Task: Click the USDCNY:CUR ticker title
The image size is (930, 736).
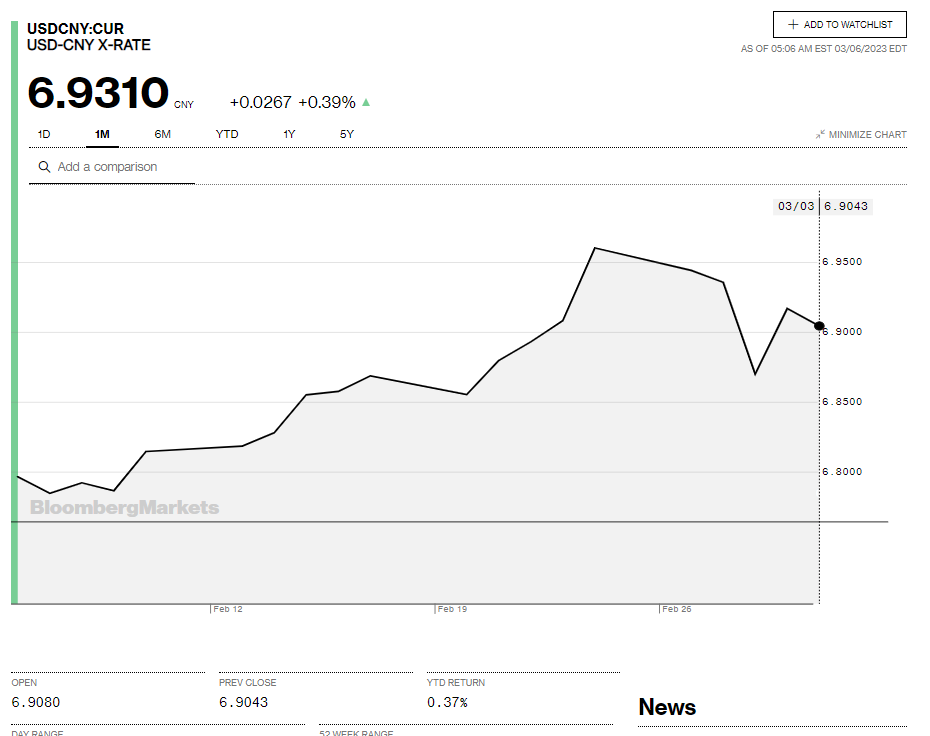Action: tap(75, 29)
